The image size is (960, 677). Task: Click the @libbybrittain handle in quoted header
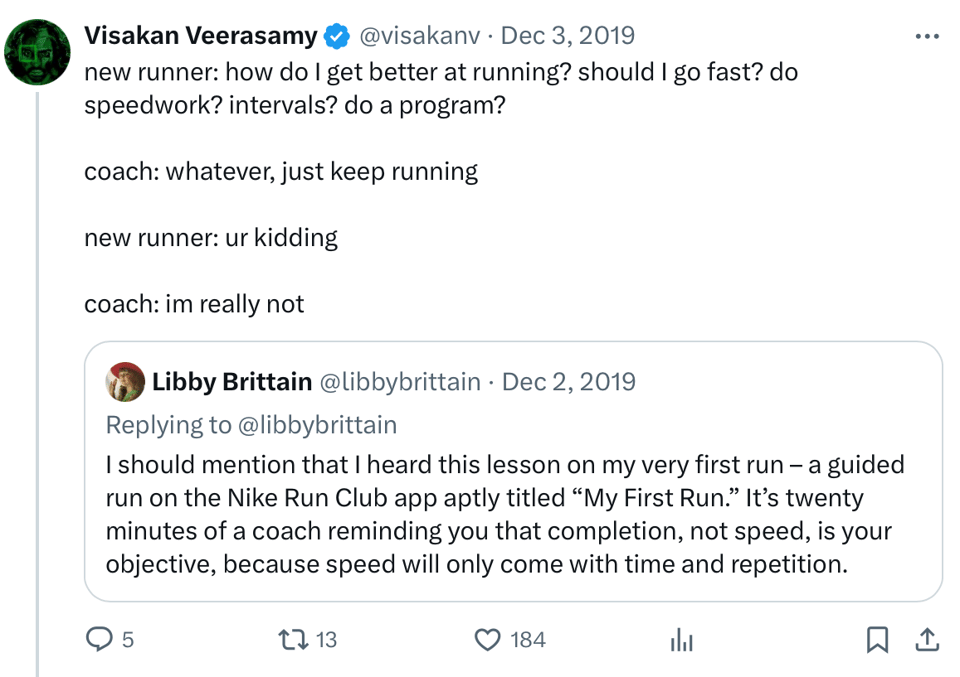[399, 381]
